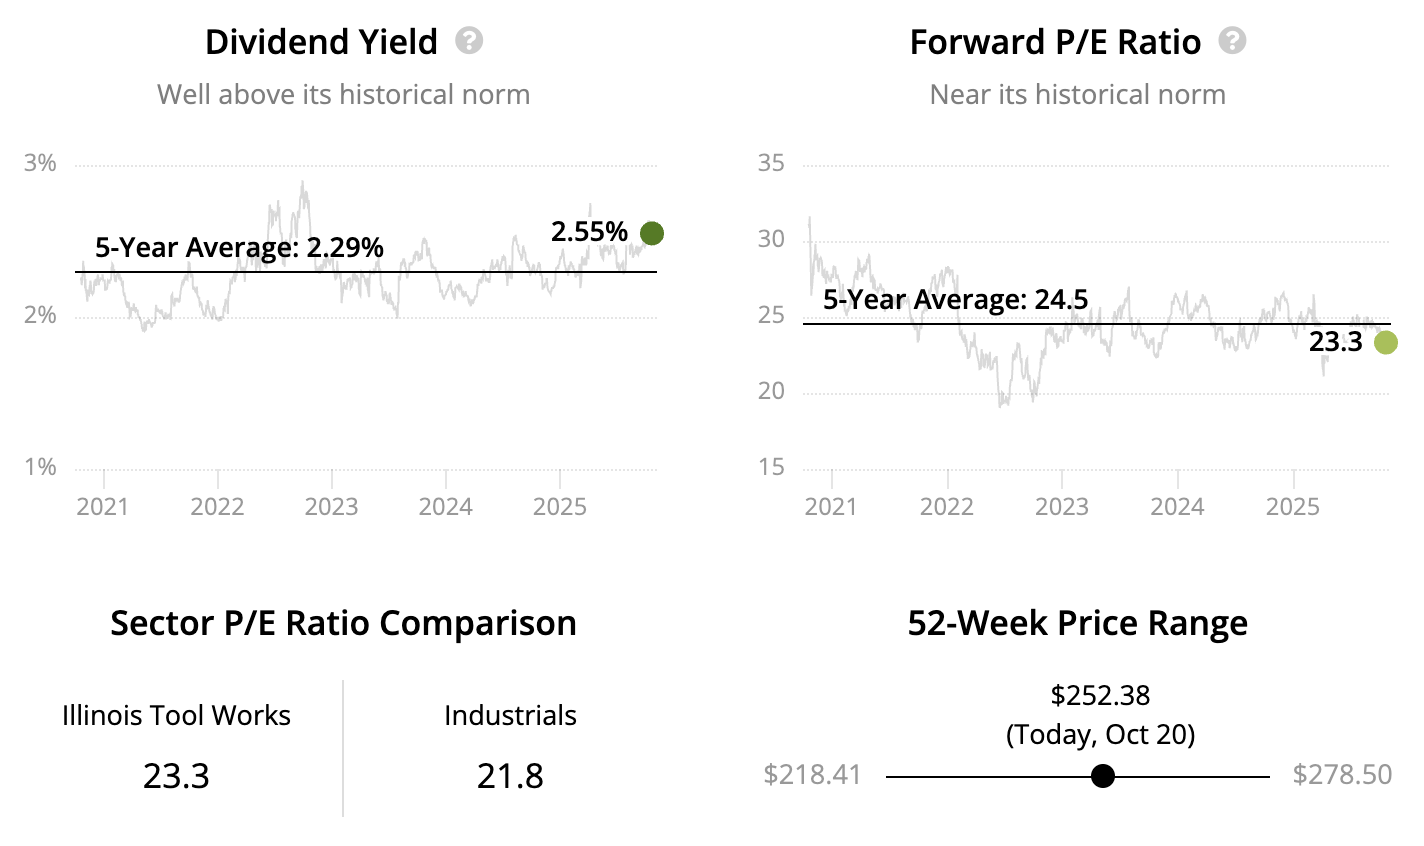
Task: Select the dark green 2.55% yield marker dot
Action: (x=651, y=233)
